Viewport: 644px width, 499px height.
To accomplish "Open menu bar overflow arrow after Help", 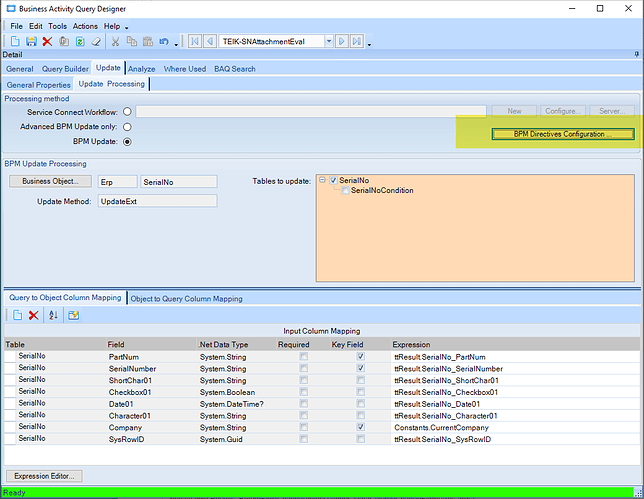I will (126, 28).
